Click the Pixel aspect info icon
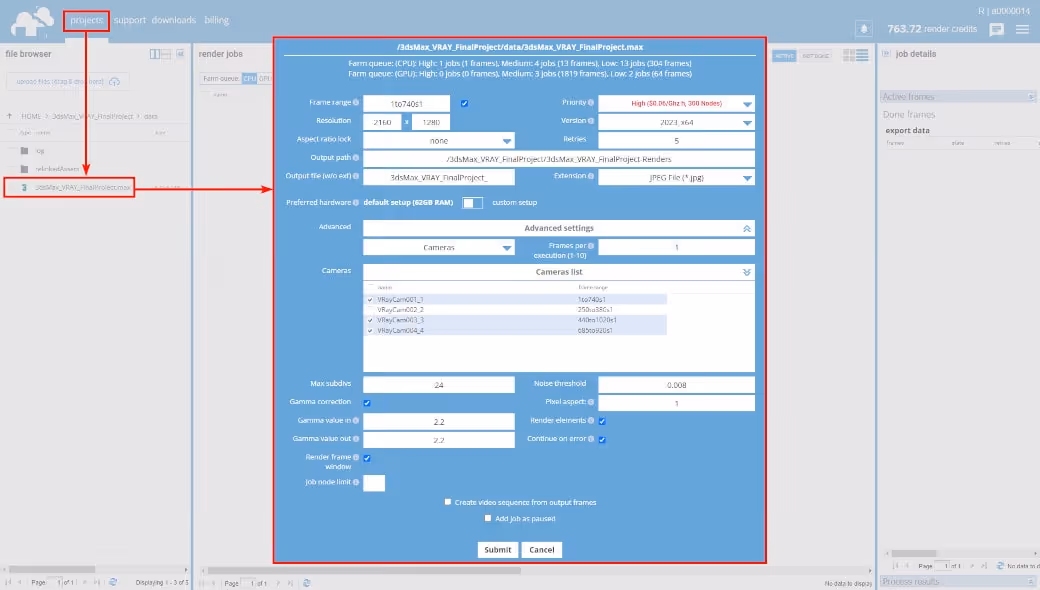 [591, 402]
